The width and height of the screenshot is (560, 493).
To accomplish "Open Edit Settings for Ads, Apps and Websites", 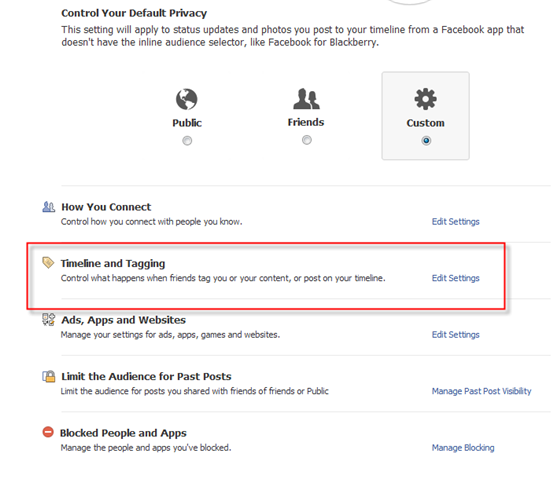I will click(x=455, y=334).
